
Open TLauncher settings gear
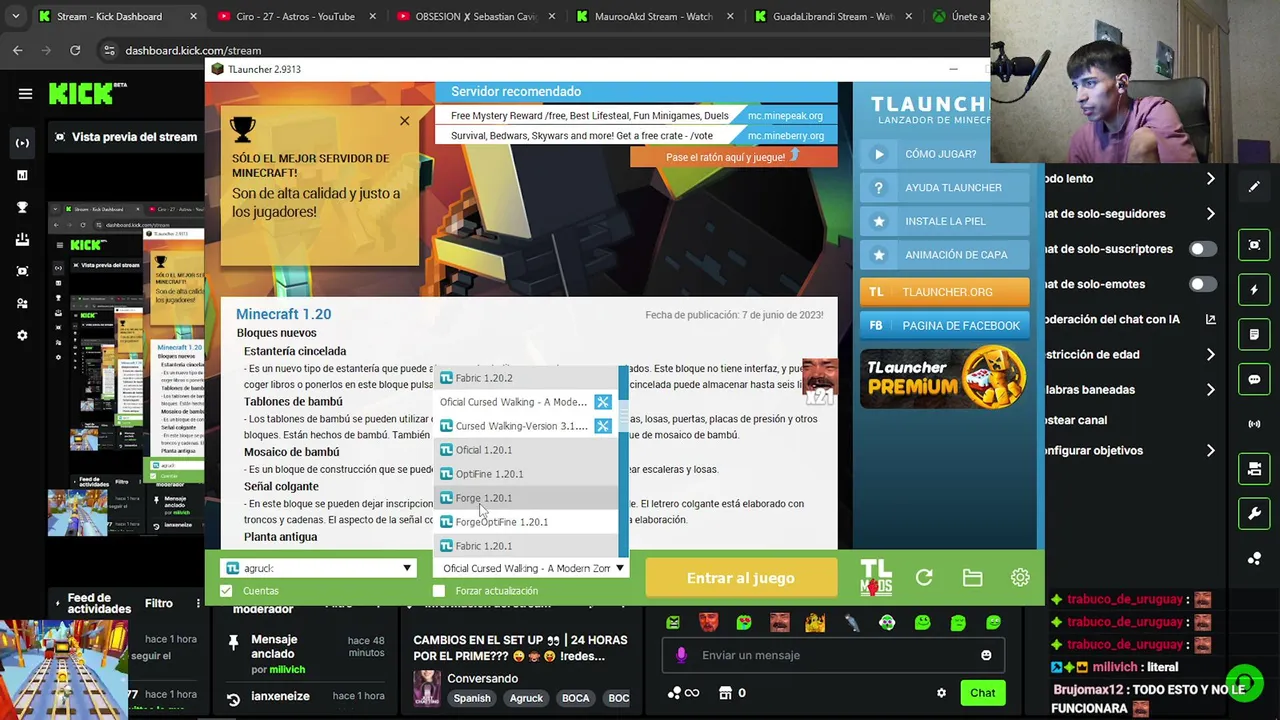click(x=1020, y=578)
